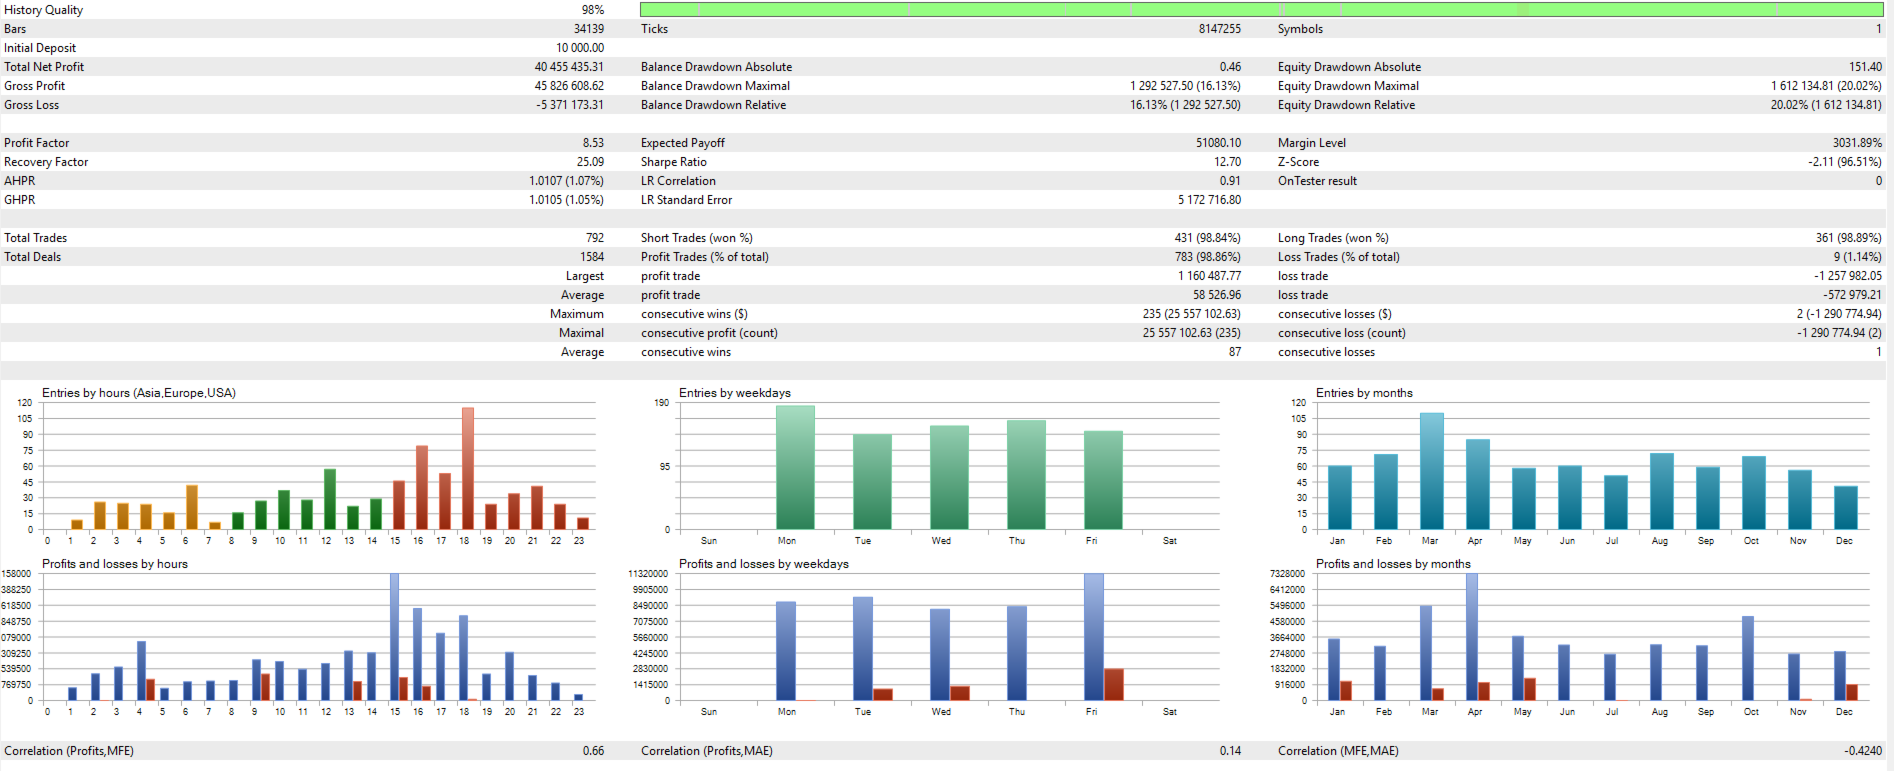Click the Correlation (MFE,MAE) label
This screenshot has height=771, width=1894.
[x=1338, y=751]
